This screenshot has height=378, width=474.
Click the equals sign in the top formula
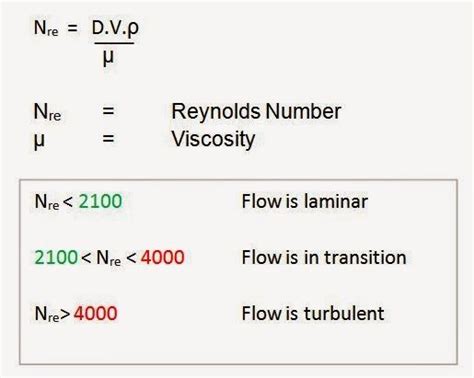tap(73, 28)
